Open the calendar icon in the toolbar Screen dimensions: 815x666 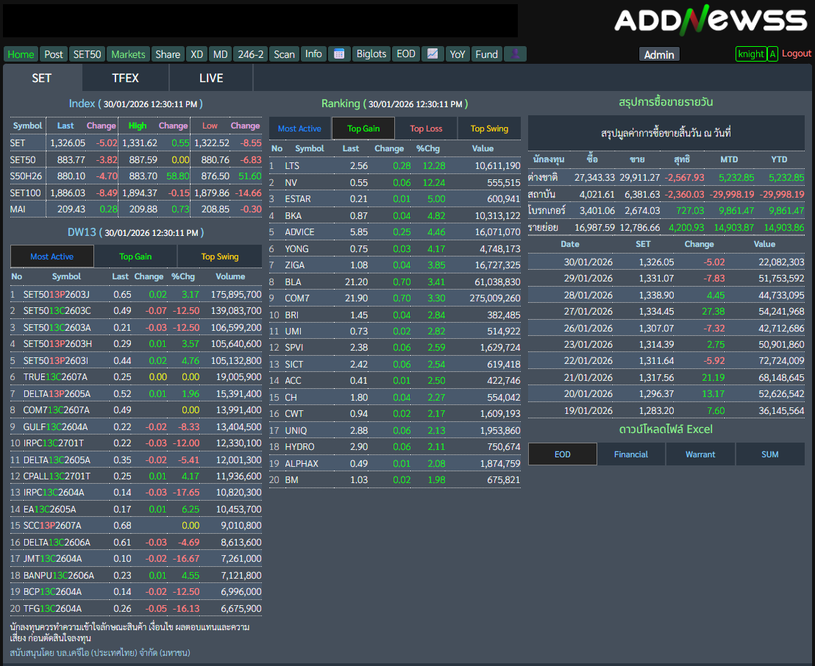tap(339, 54)
